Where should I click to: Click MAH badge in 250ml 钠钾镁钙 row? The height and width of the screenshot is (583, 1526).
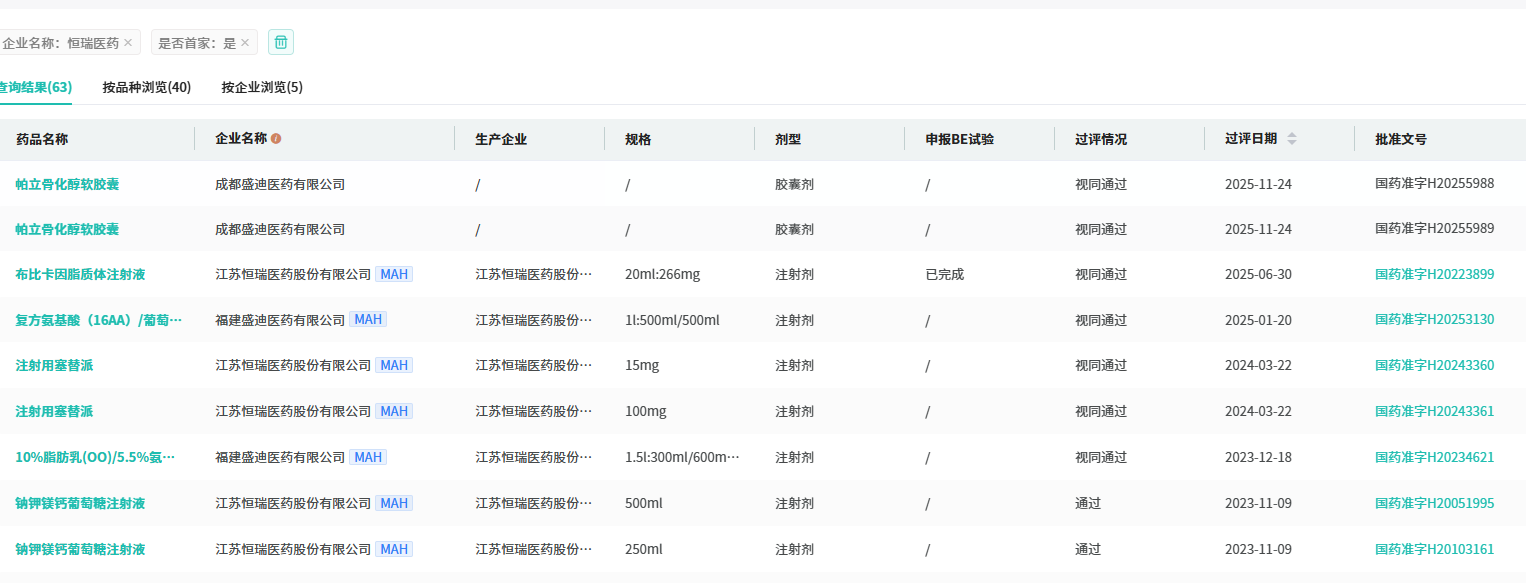coord(394,549)
